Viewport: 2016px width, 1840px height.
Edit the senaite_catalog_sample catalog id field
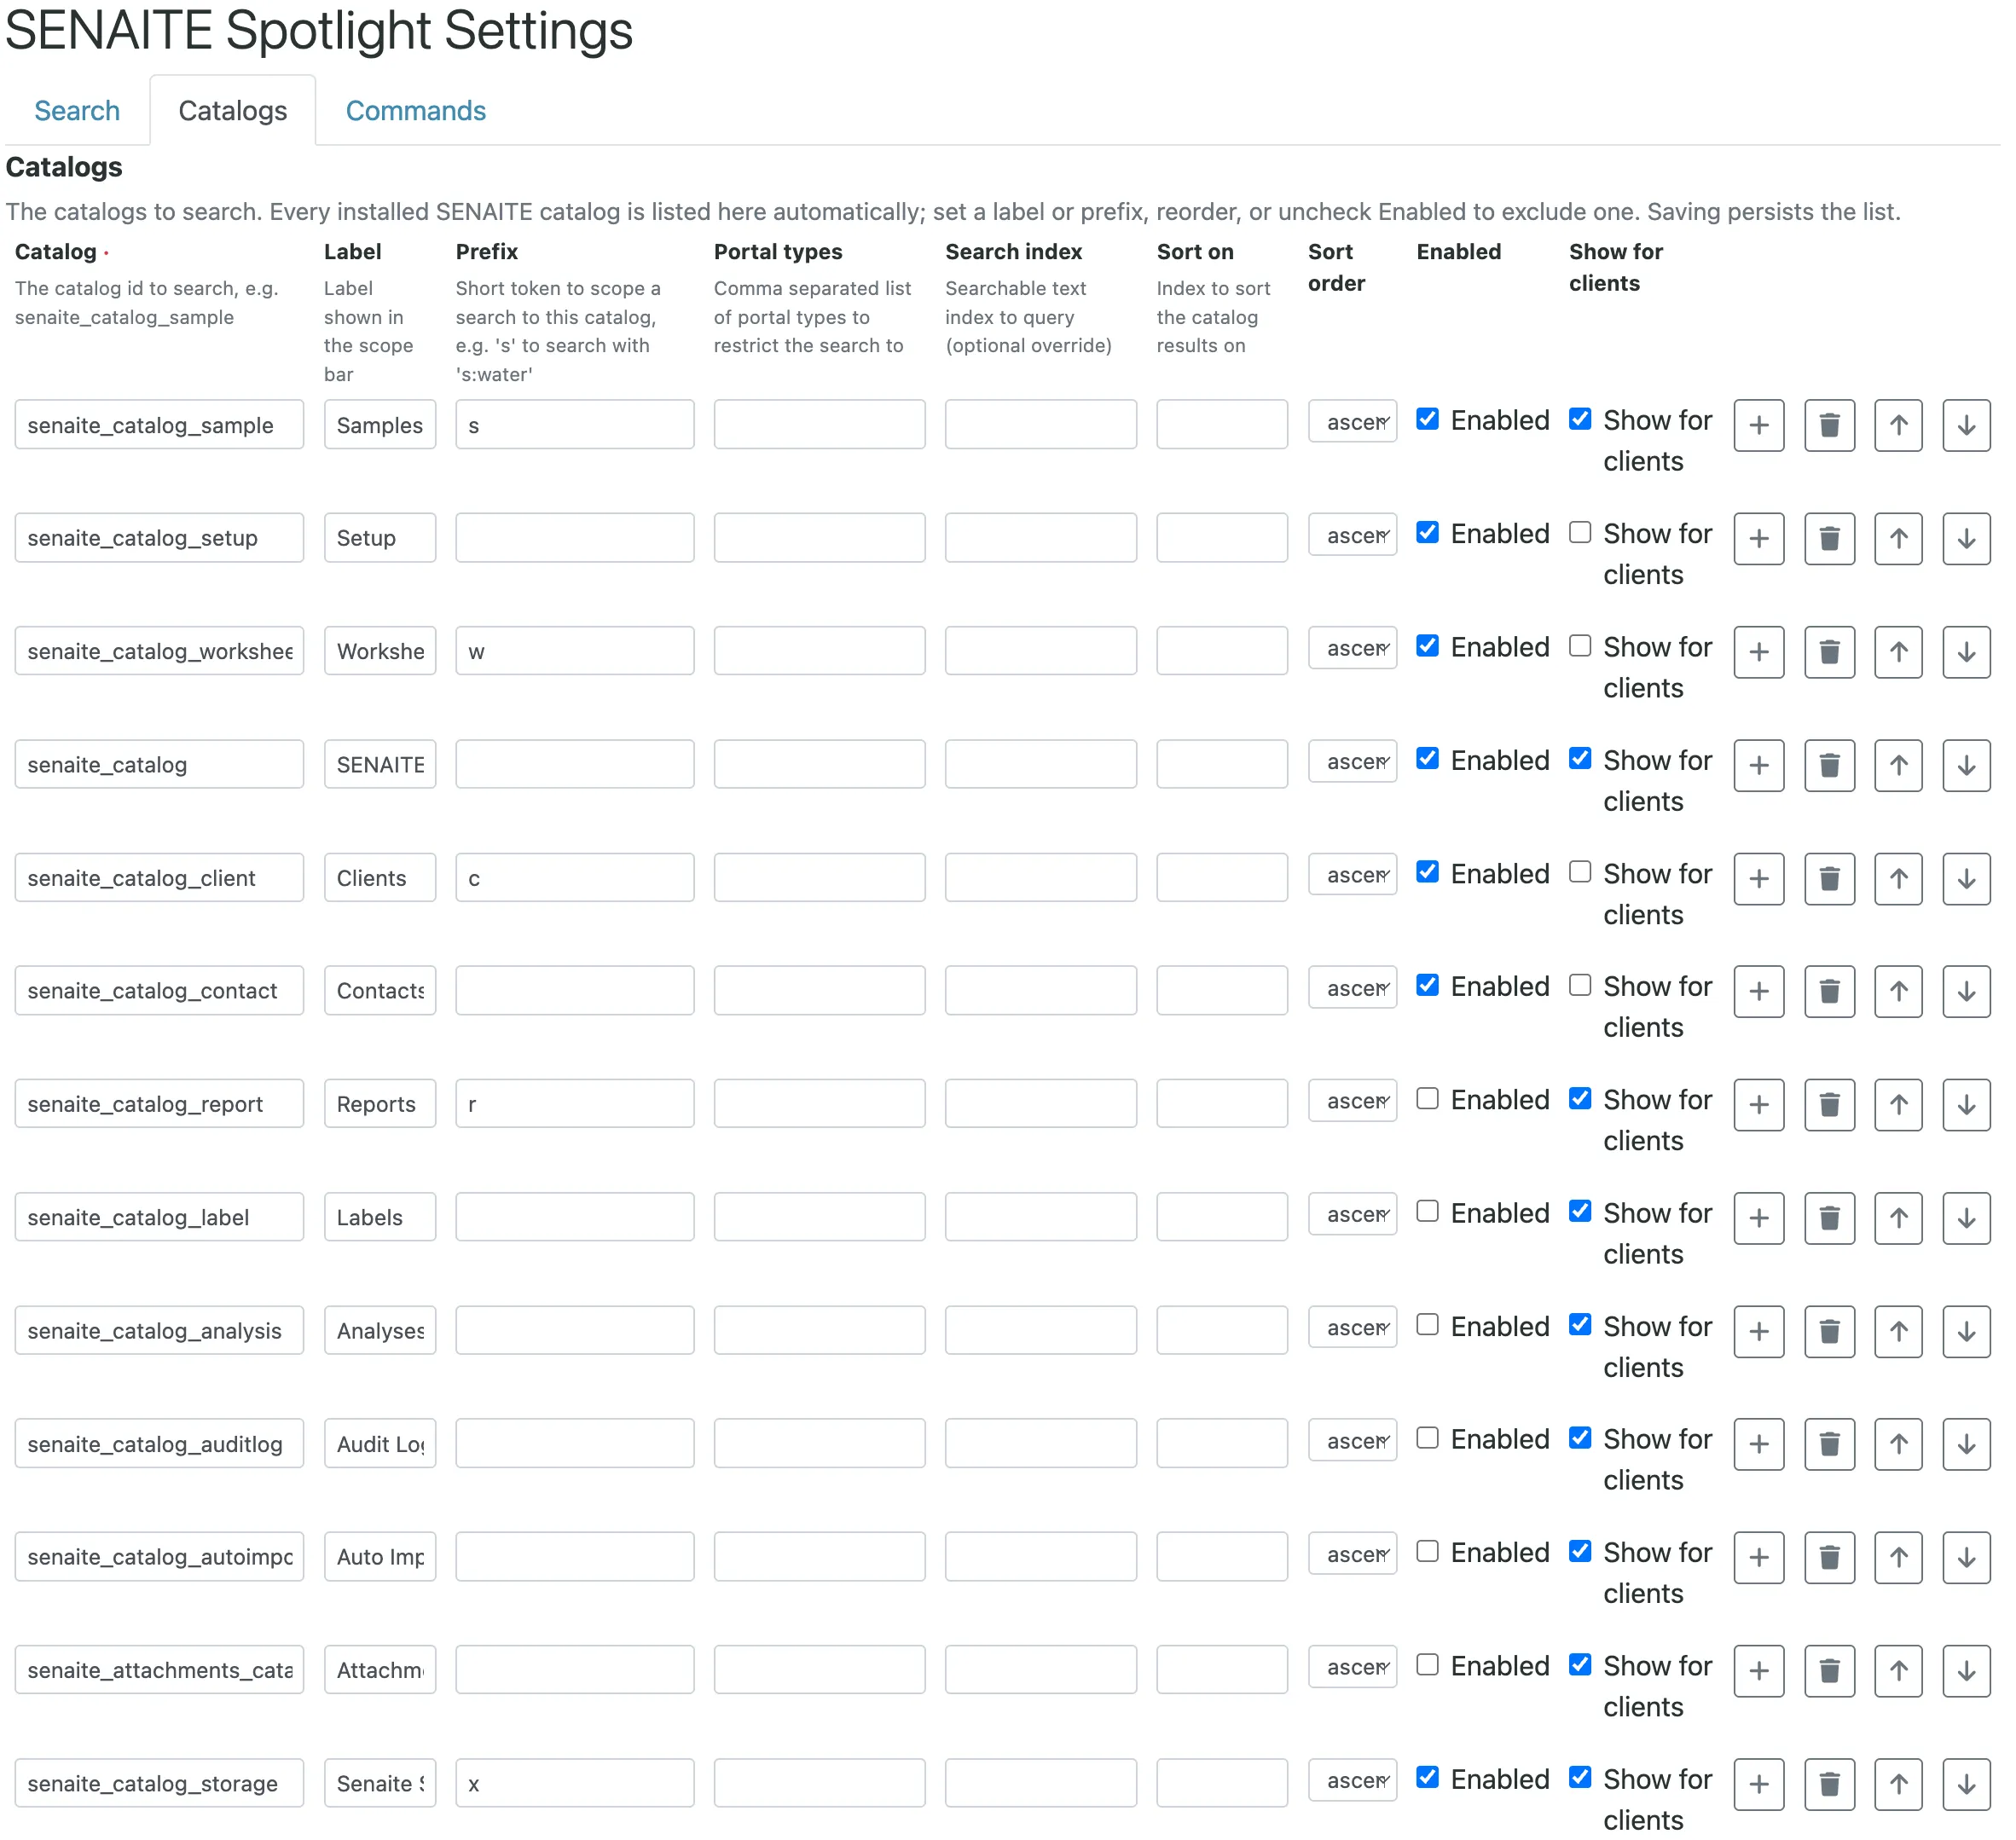[159, 425]
